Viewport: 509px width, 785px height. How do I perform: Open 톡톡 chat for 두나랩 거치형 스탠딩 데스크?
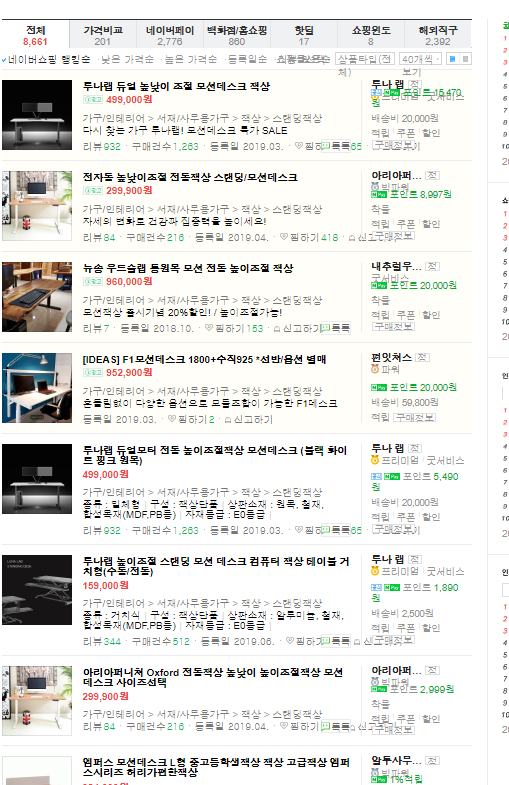(335, 641)
